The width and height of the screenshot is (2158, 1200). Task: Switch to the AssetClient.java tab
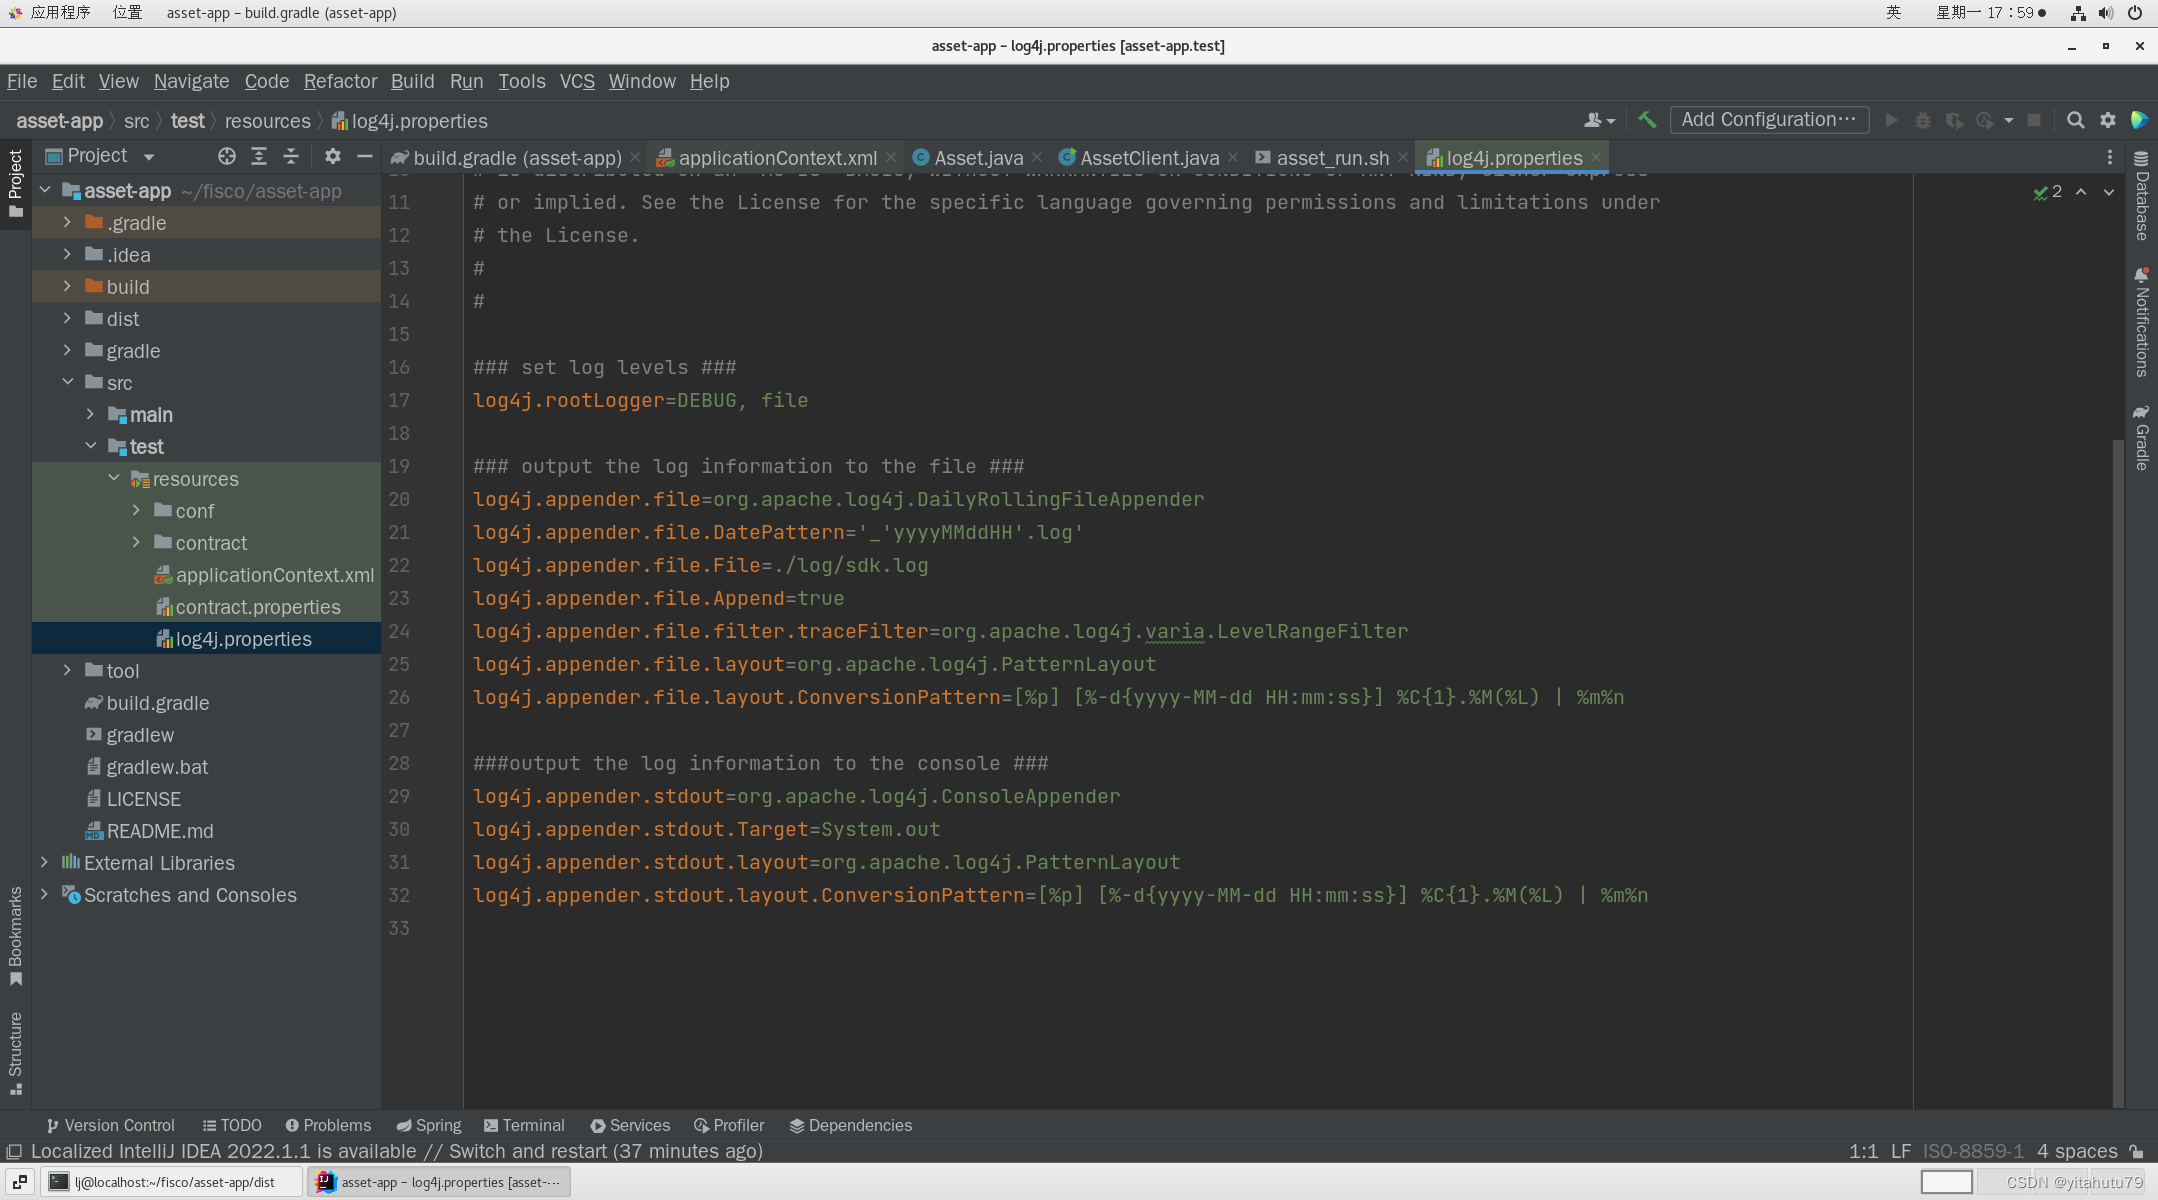point(1149,157)
